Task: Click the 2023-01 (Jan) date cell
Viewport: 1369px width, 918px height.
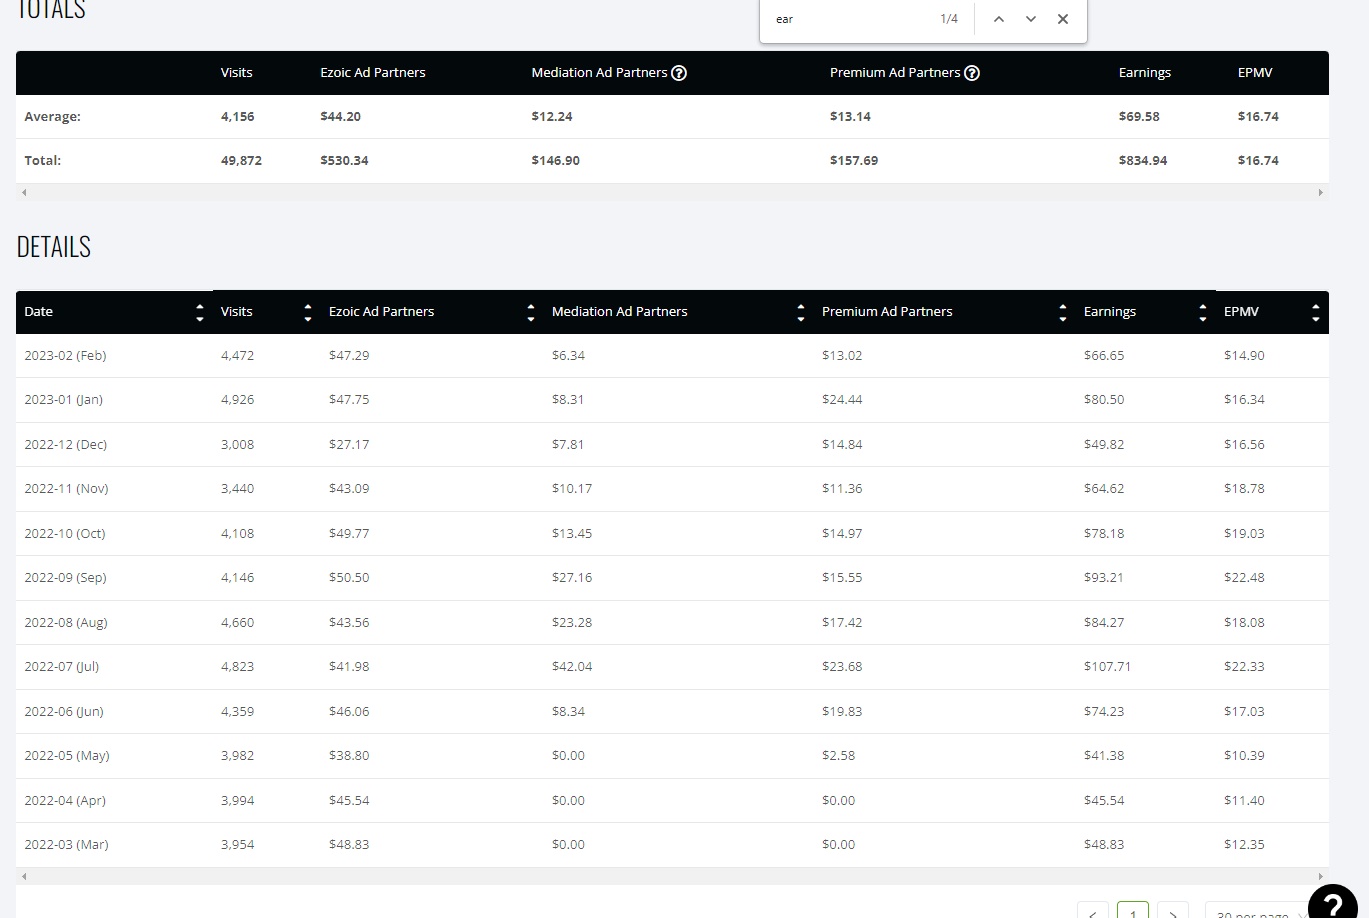Action: click(x=63, y=399)
